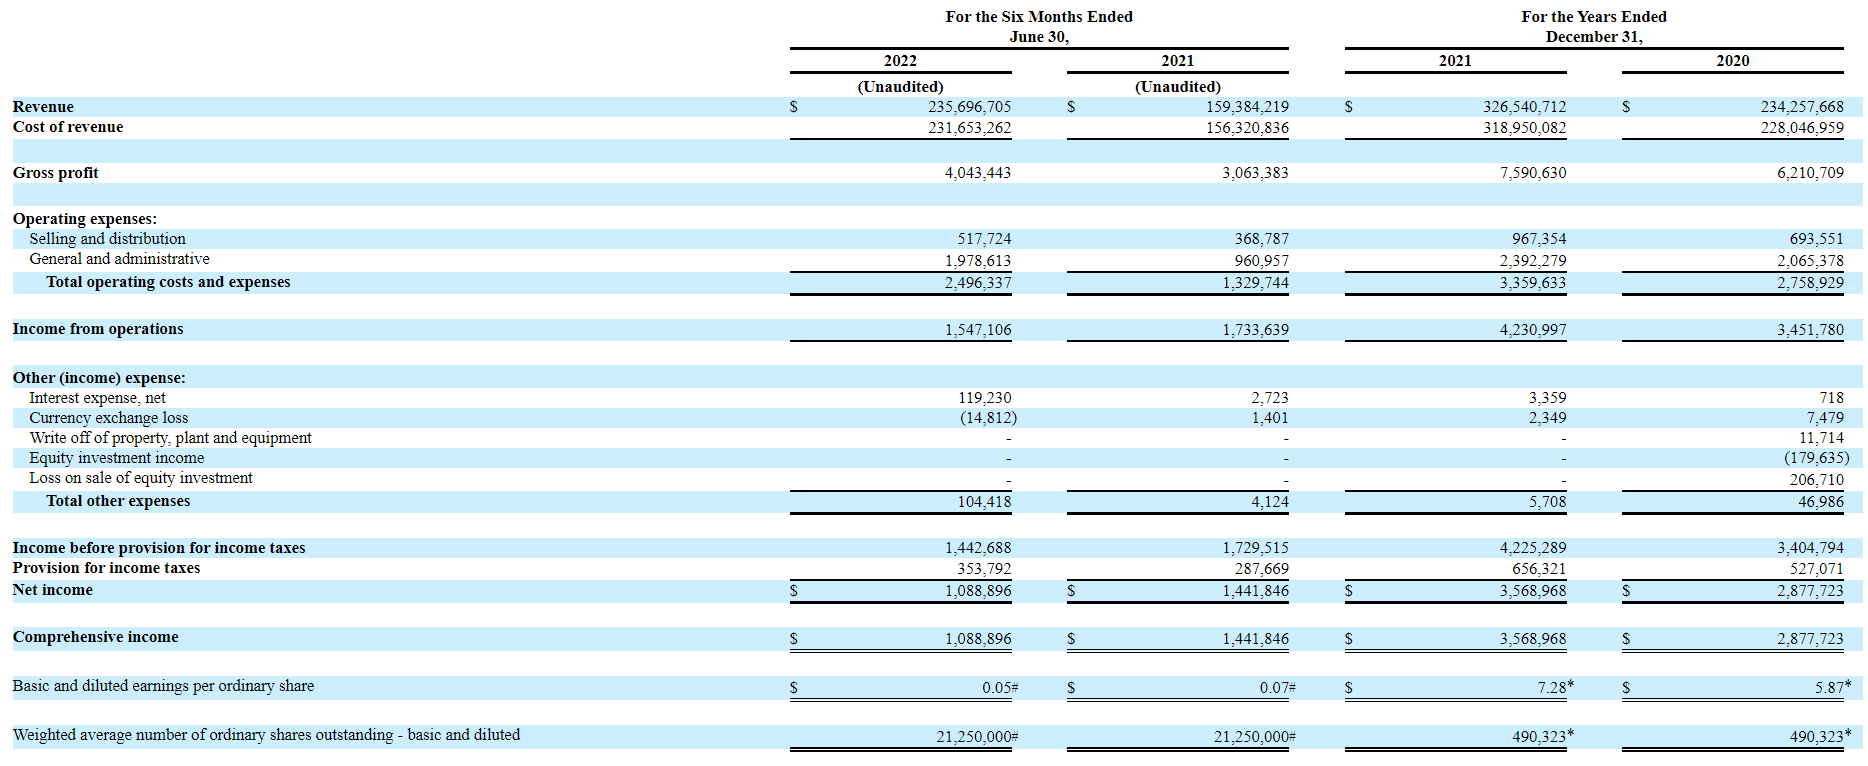Select gross profit value 4,043,443

(x=978, y=173)
